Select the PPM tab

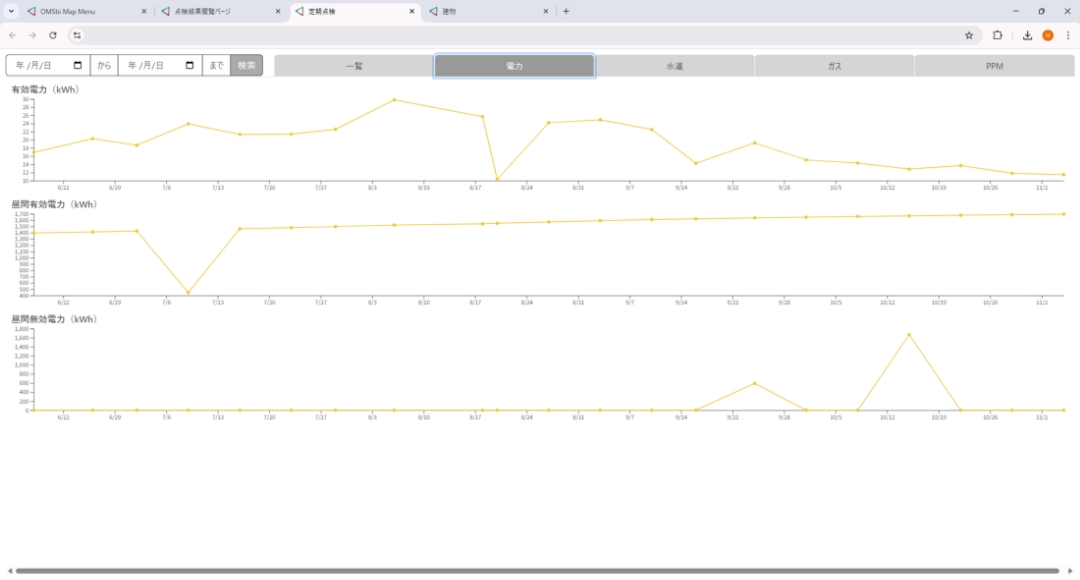point(994,66)
